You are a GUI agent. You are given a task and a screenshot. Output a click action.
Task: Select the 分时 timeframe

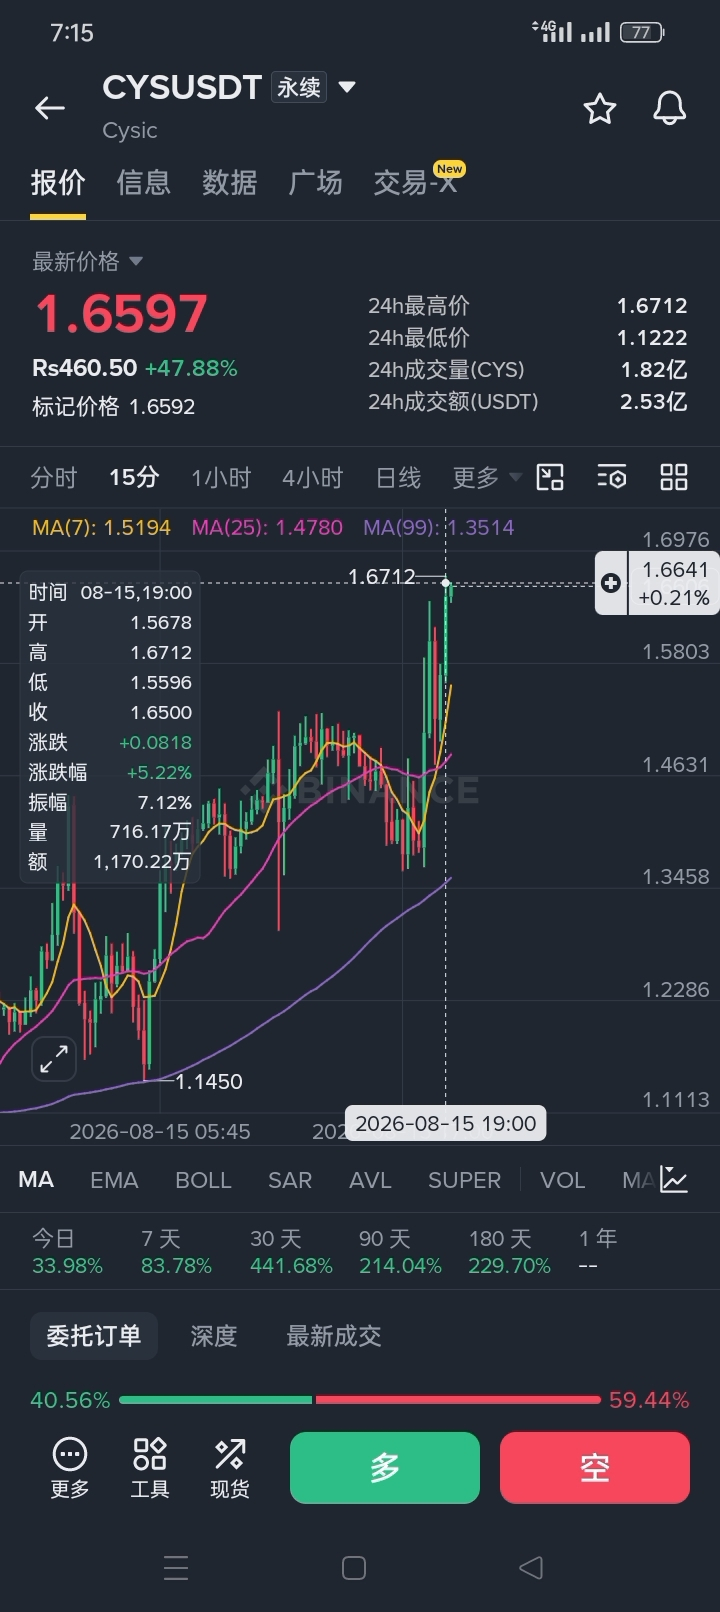[54, 478]
